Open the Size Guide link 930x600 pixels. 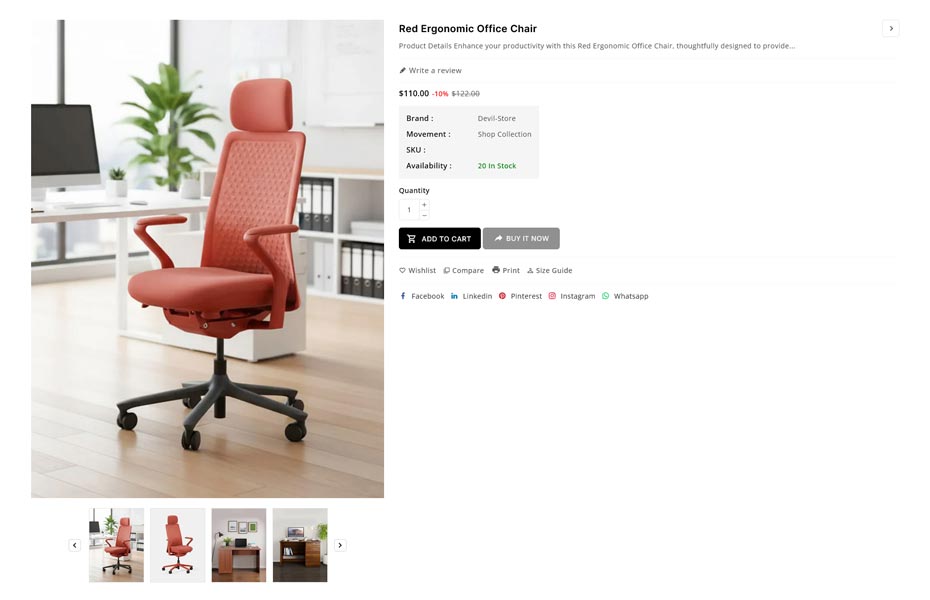(550, 270)
